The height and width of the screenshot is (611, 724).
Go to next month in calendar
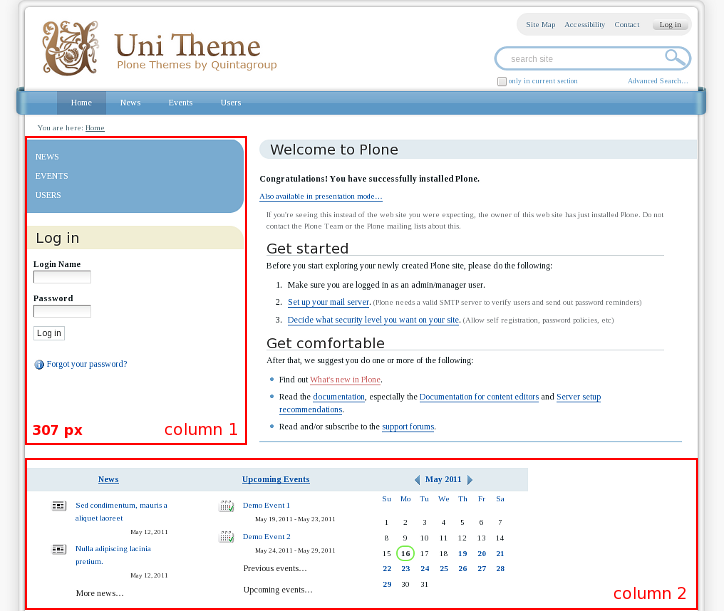[x=470, y=480]
